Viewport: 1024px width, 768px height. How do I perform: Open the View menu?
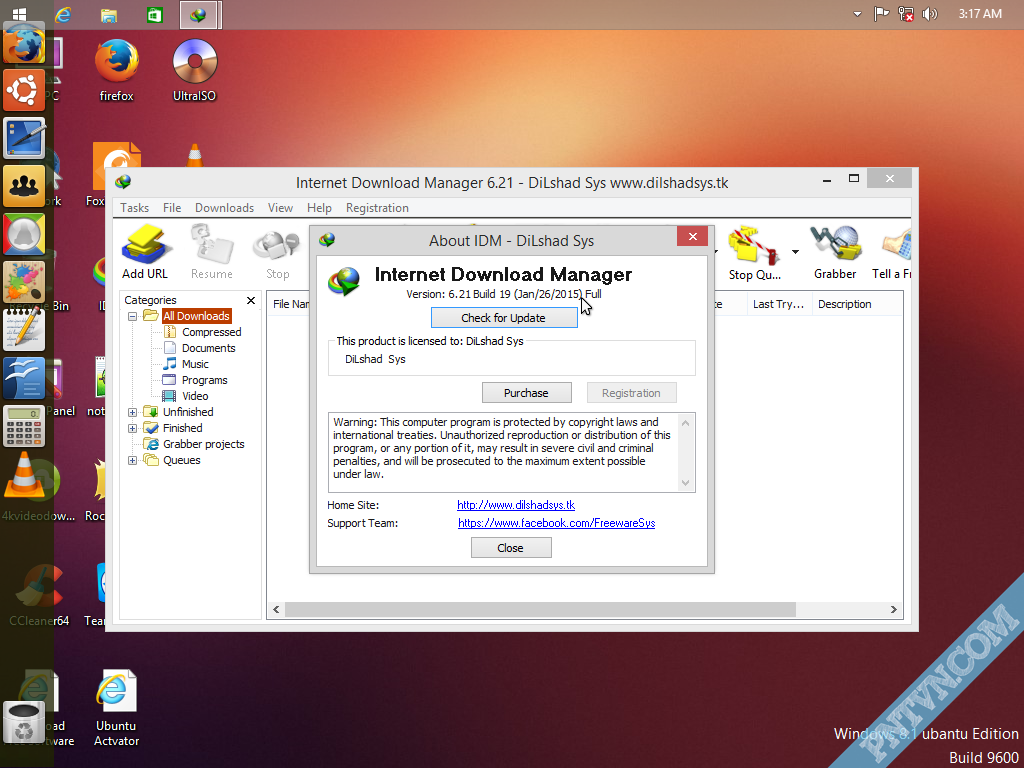tap(280, 208)
